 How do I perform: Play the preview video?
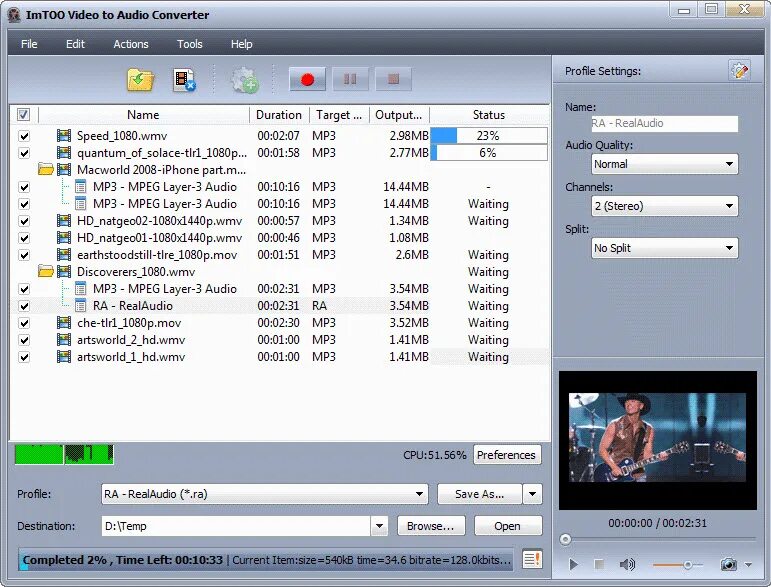click(x=573, y=564)
